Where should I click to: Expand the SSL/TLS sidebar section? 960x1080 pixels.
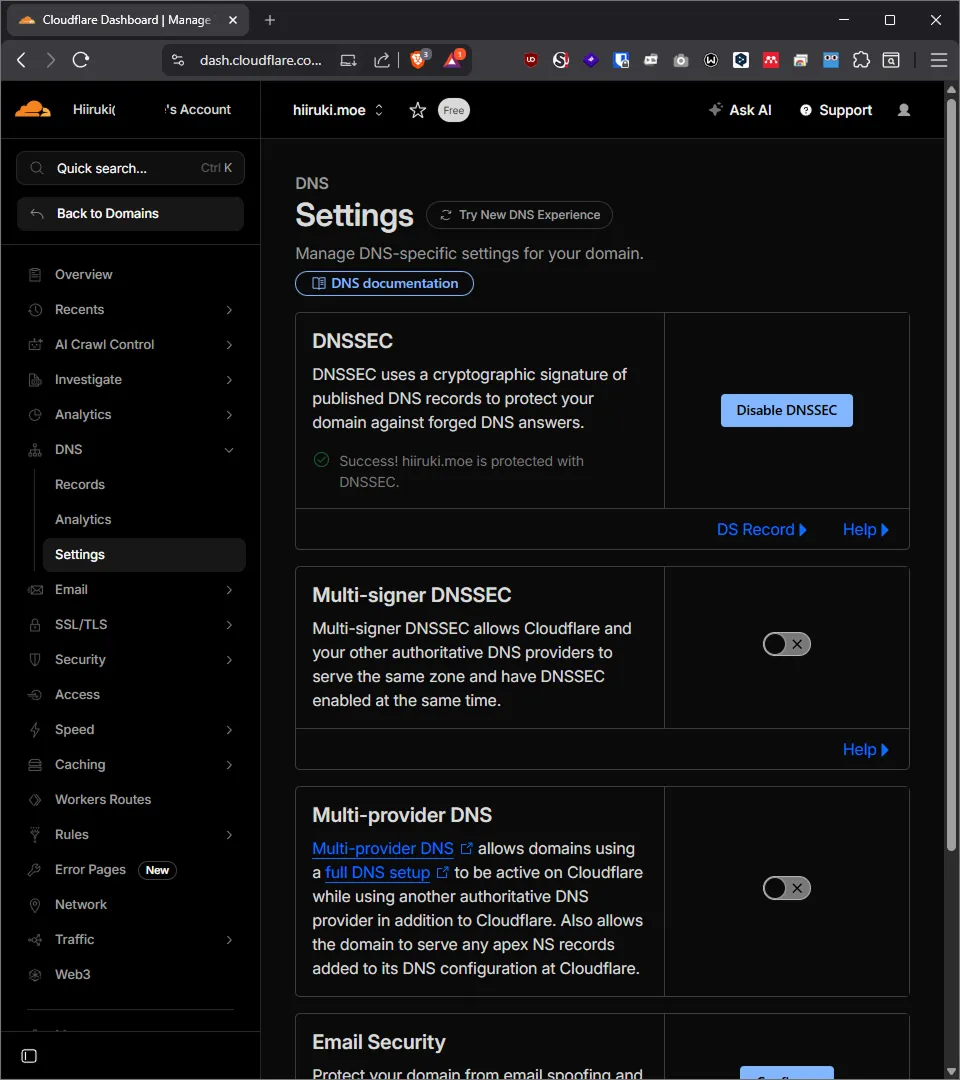pos(229,625)
